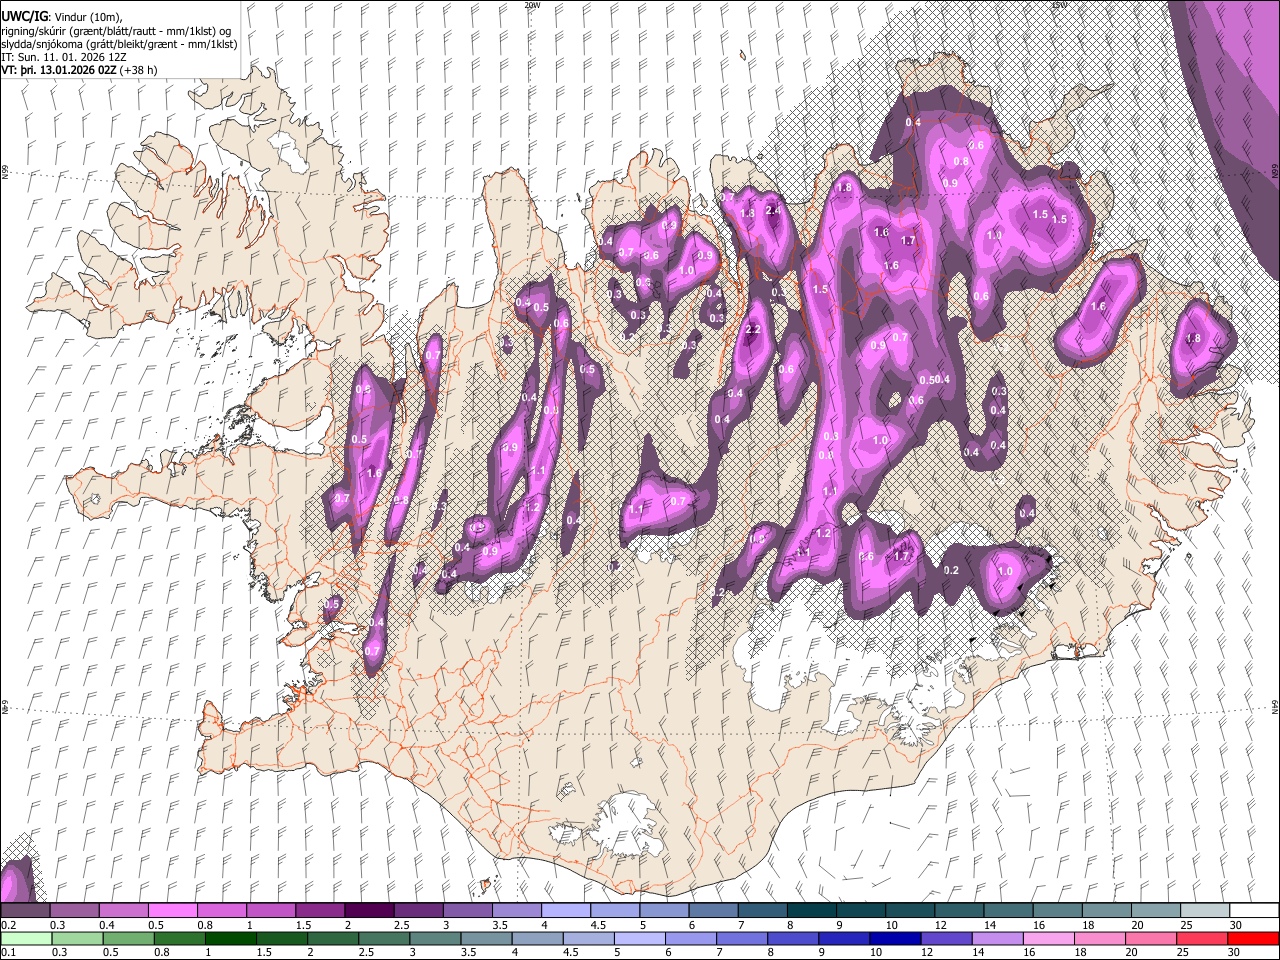Choose the darkest green 1–1.5 rain legend swatch
The image size is (1280, 960).
pos(232,938)
